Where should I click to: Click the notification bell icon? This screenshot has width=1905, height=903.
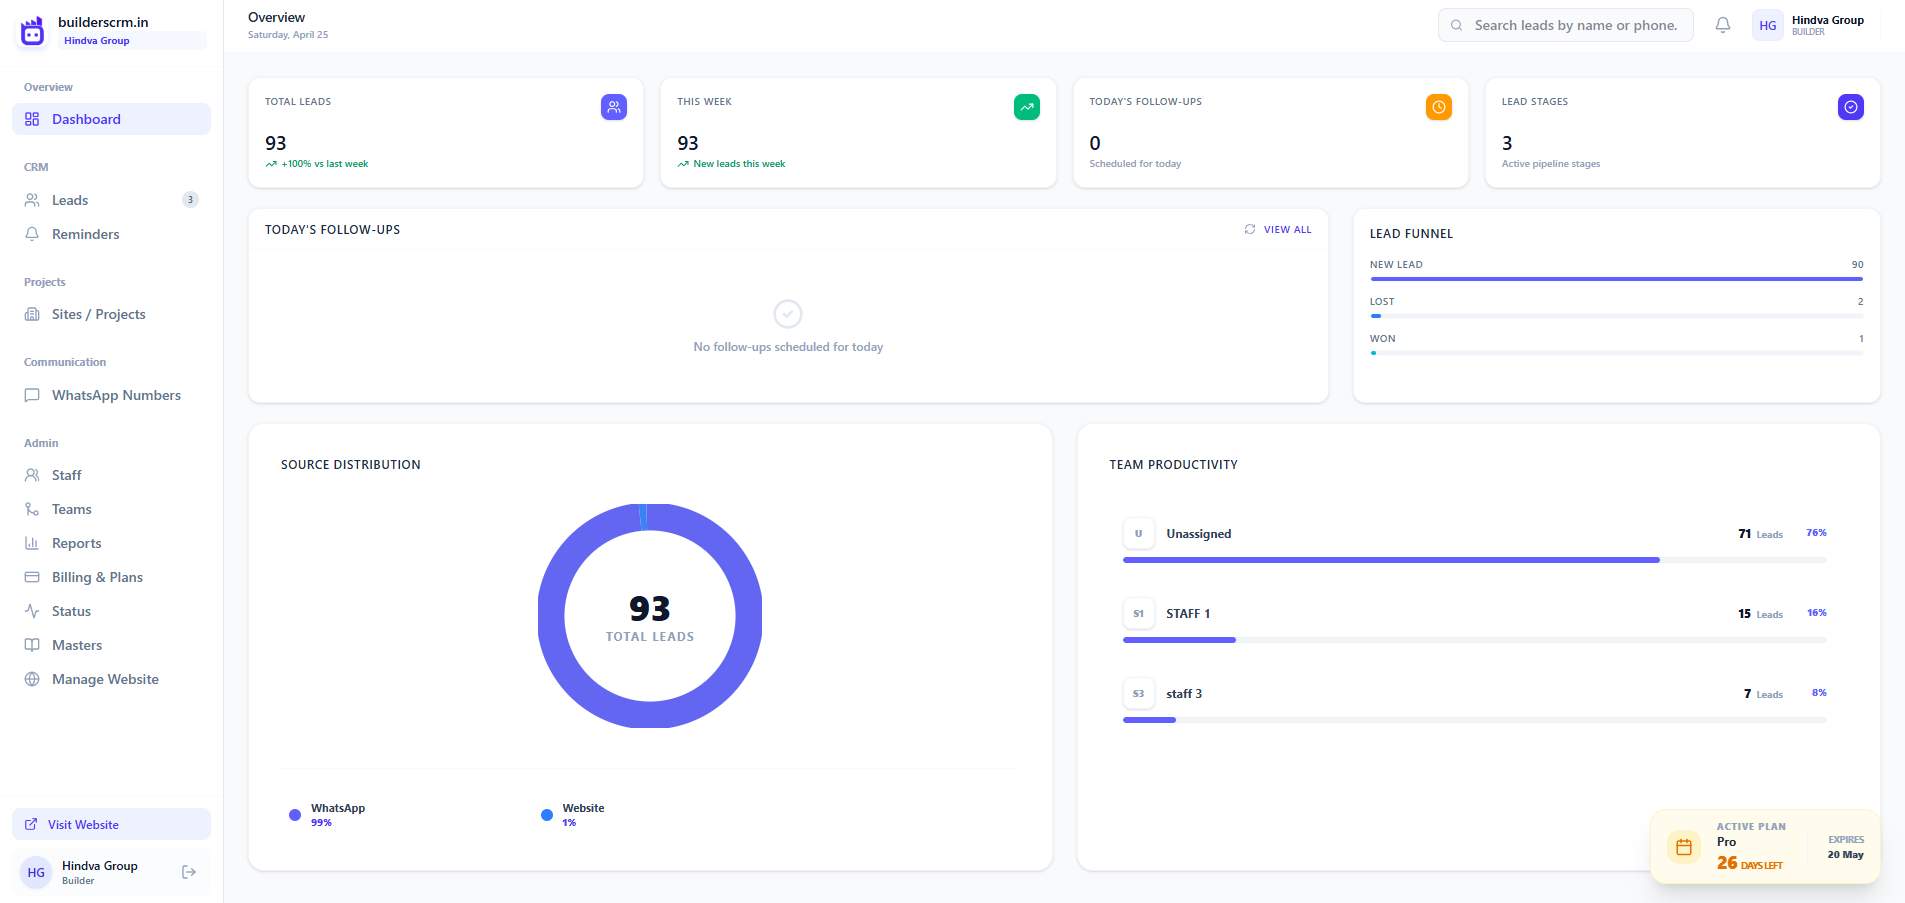point(1722,25)
